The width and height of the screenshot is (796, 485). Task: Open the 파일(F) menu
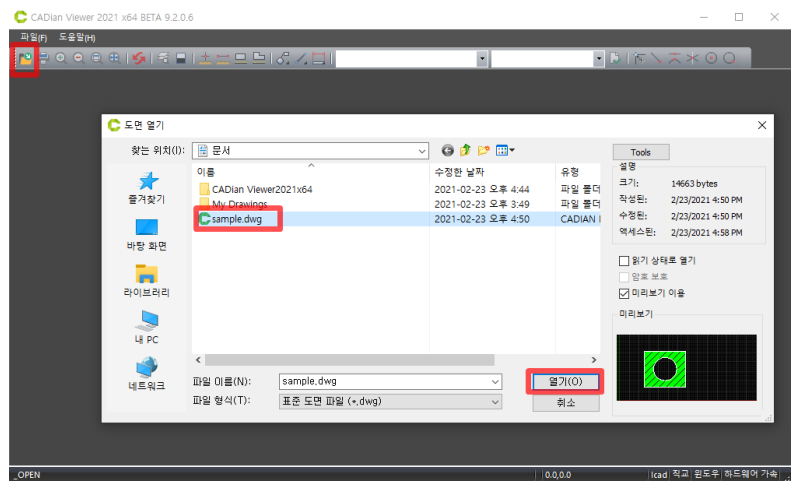pos(34,37)
